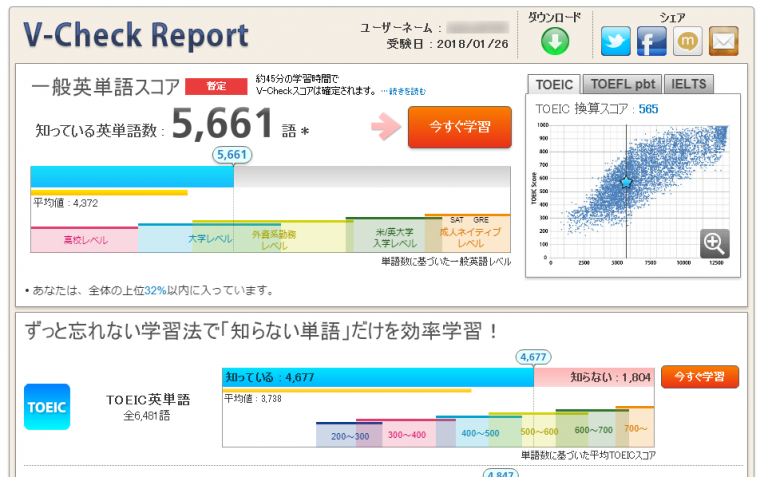Share report via Twitter icon

pos(616,41)
